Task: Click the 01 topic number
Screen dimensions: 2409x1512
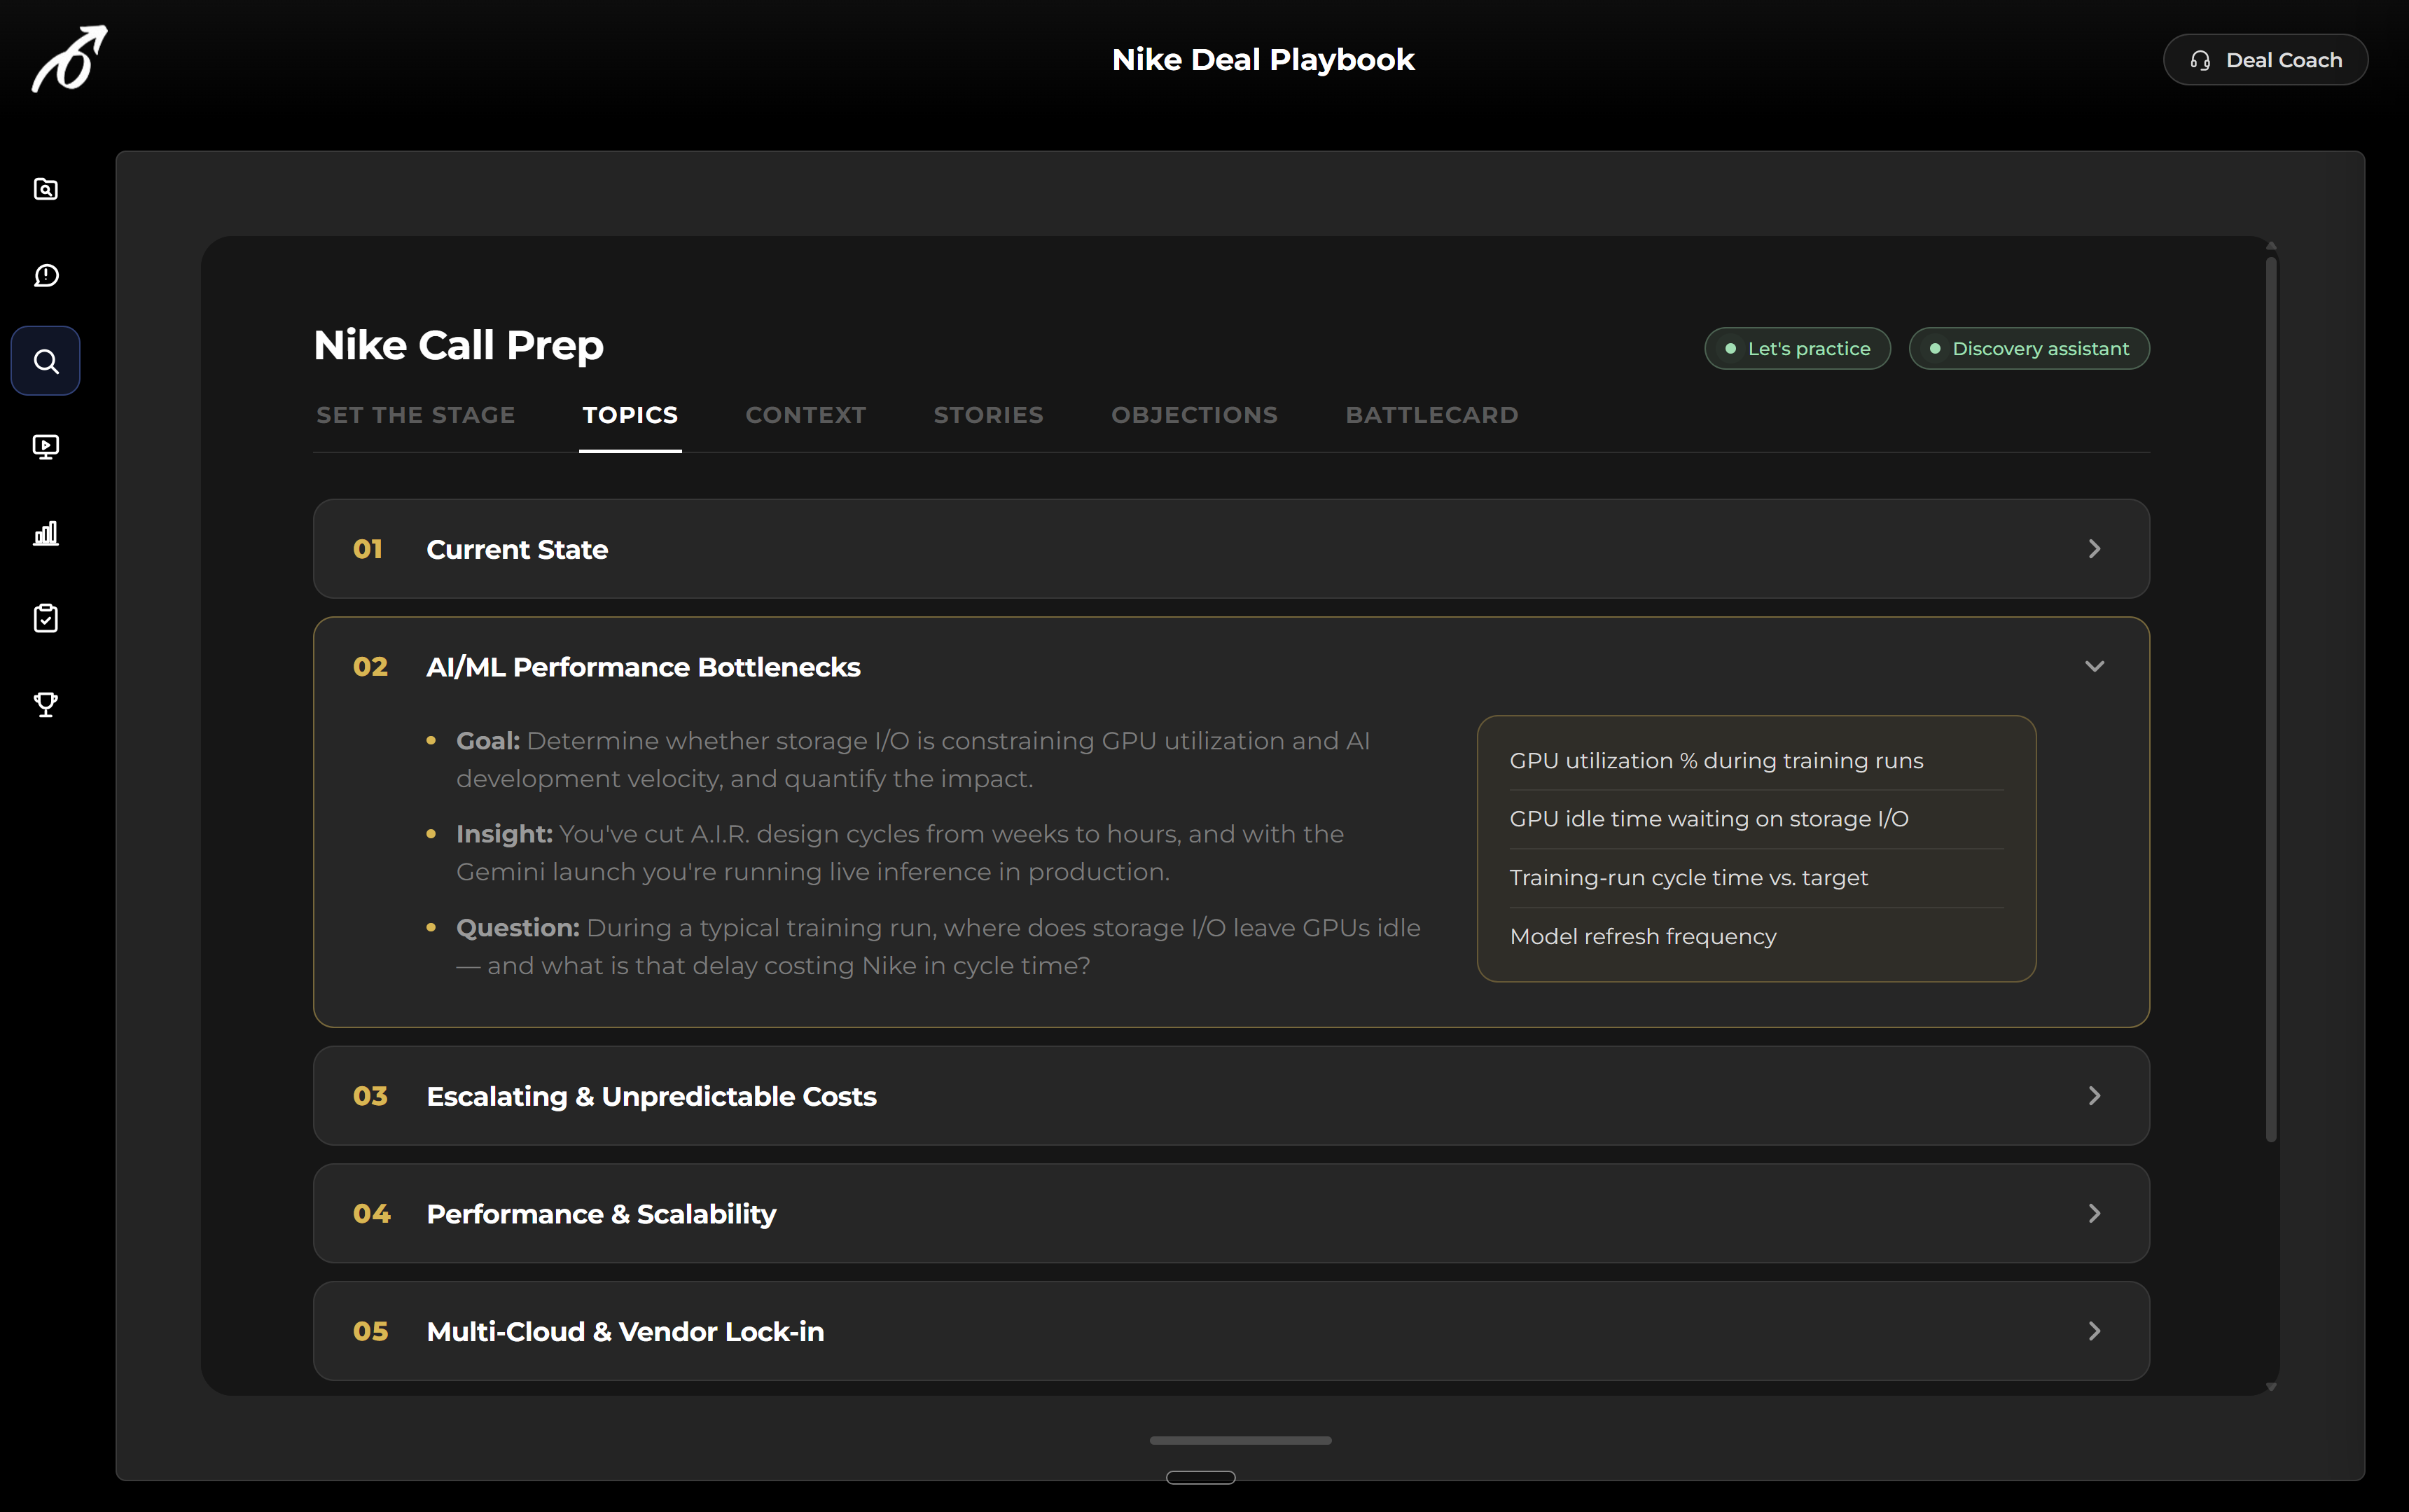Action: [x=367, y=549]
